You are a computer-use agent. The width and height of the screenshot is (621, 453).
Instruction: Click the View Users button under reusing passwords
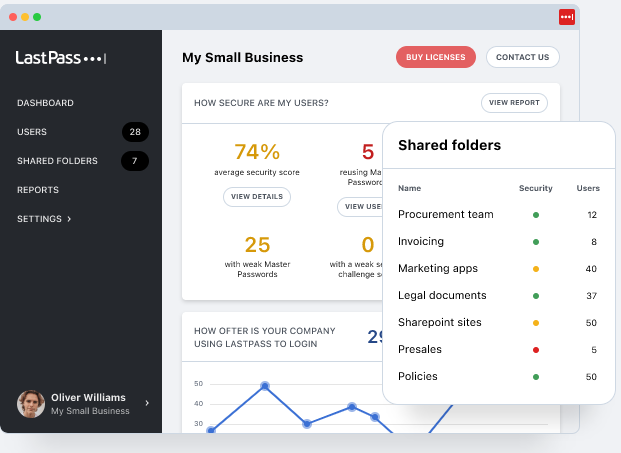360,207
